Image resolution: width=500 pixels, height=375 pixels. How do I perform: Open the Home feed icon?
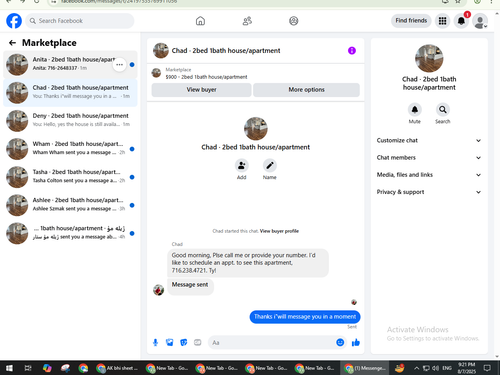200,21
